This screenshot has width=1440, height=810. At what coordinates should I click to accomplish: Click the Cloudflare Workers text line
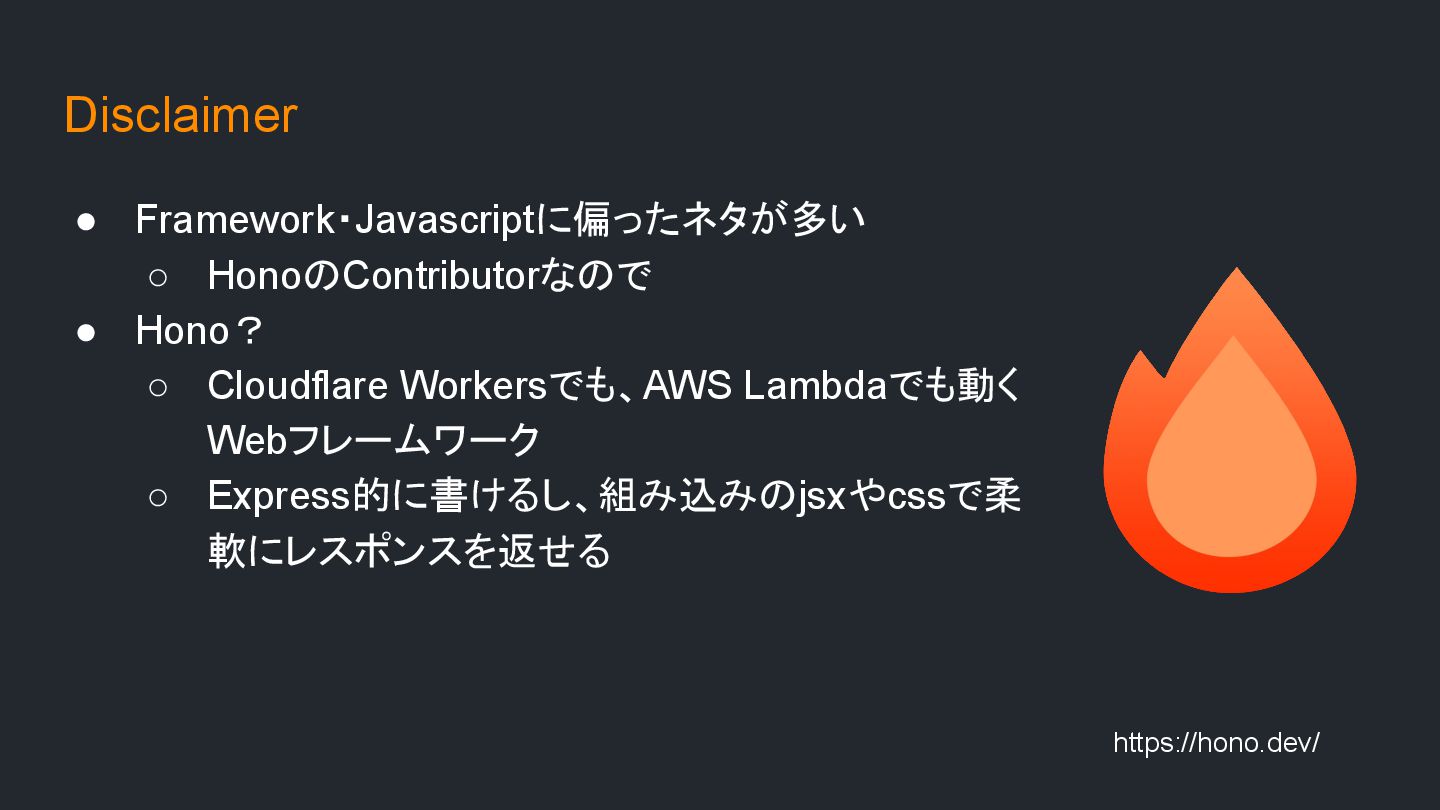[614, 386]
